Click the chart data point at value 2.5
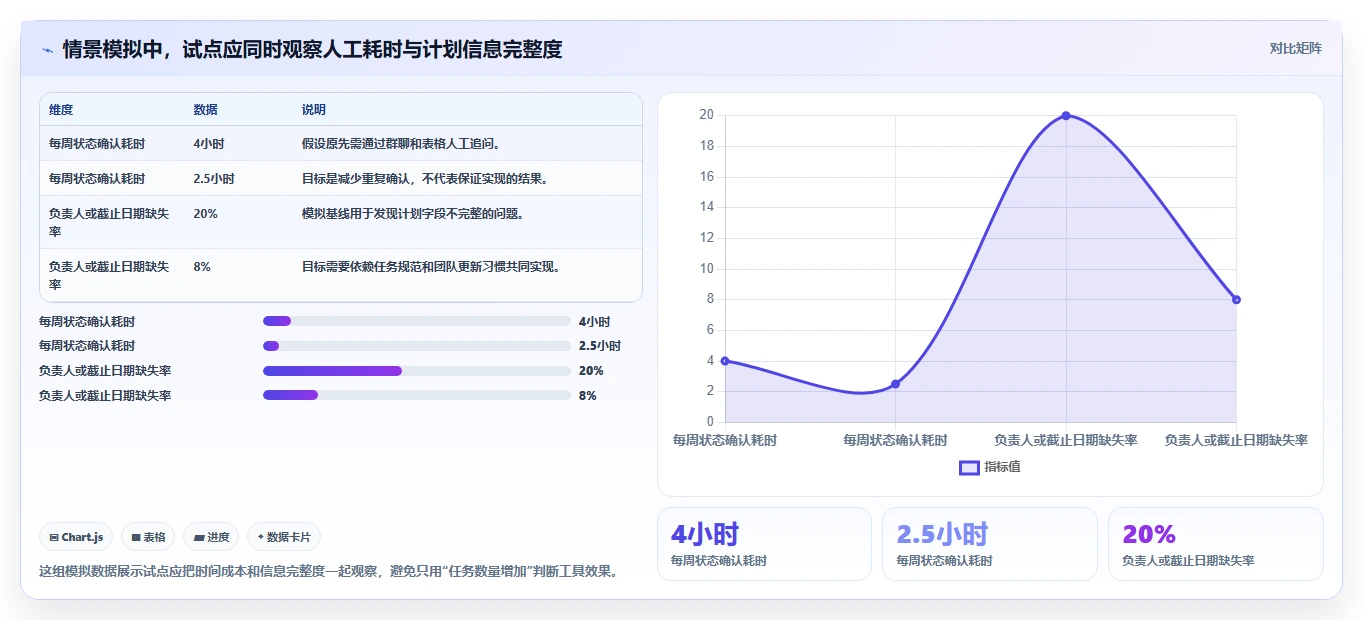The width and height of the screenshot is (1363, 620). [895, 384]
